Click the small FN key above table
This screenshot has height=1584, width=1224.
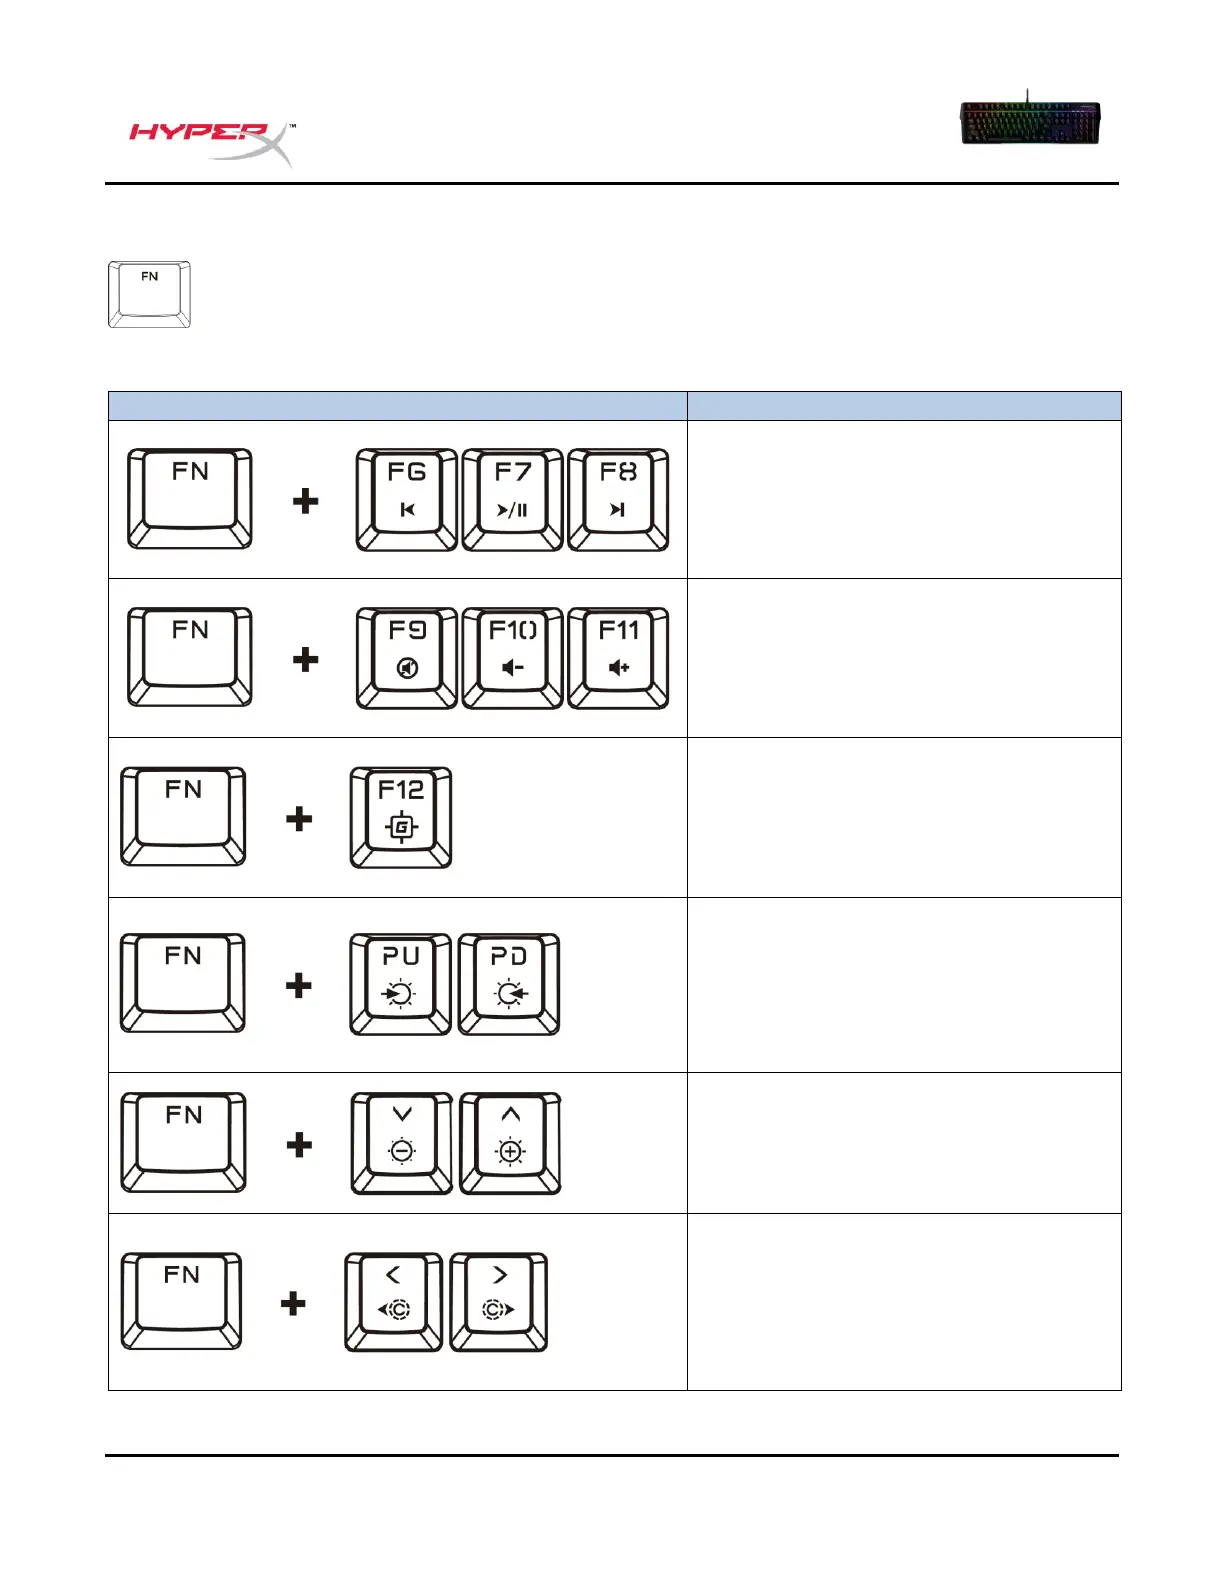[x=149, y=295]
